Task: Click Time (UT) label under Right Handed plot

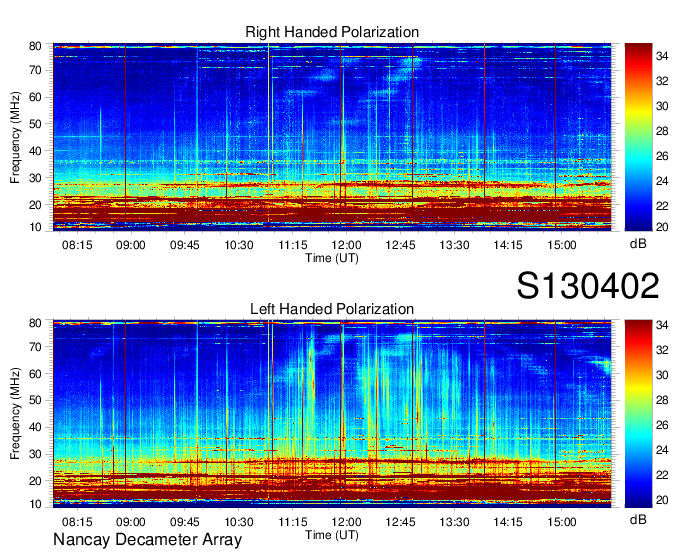Action: pyautogui.click(x=332, y=258)
